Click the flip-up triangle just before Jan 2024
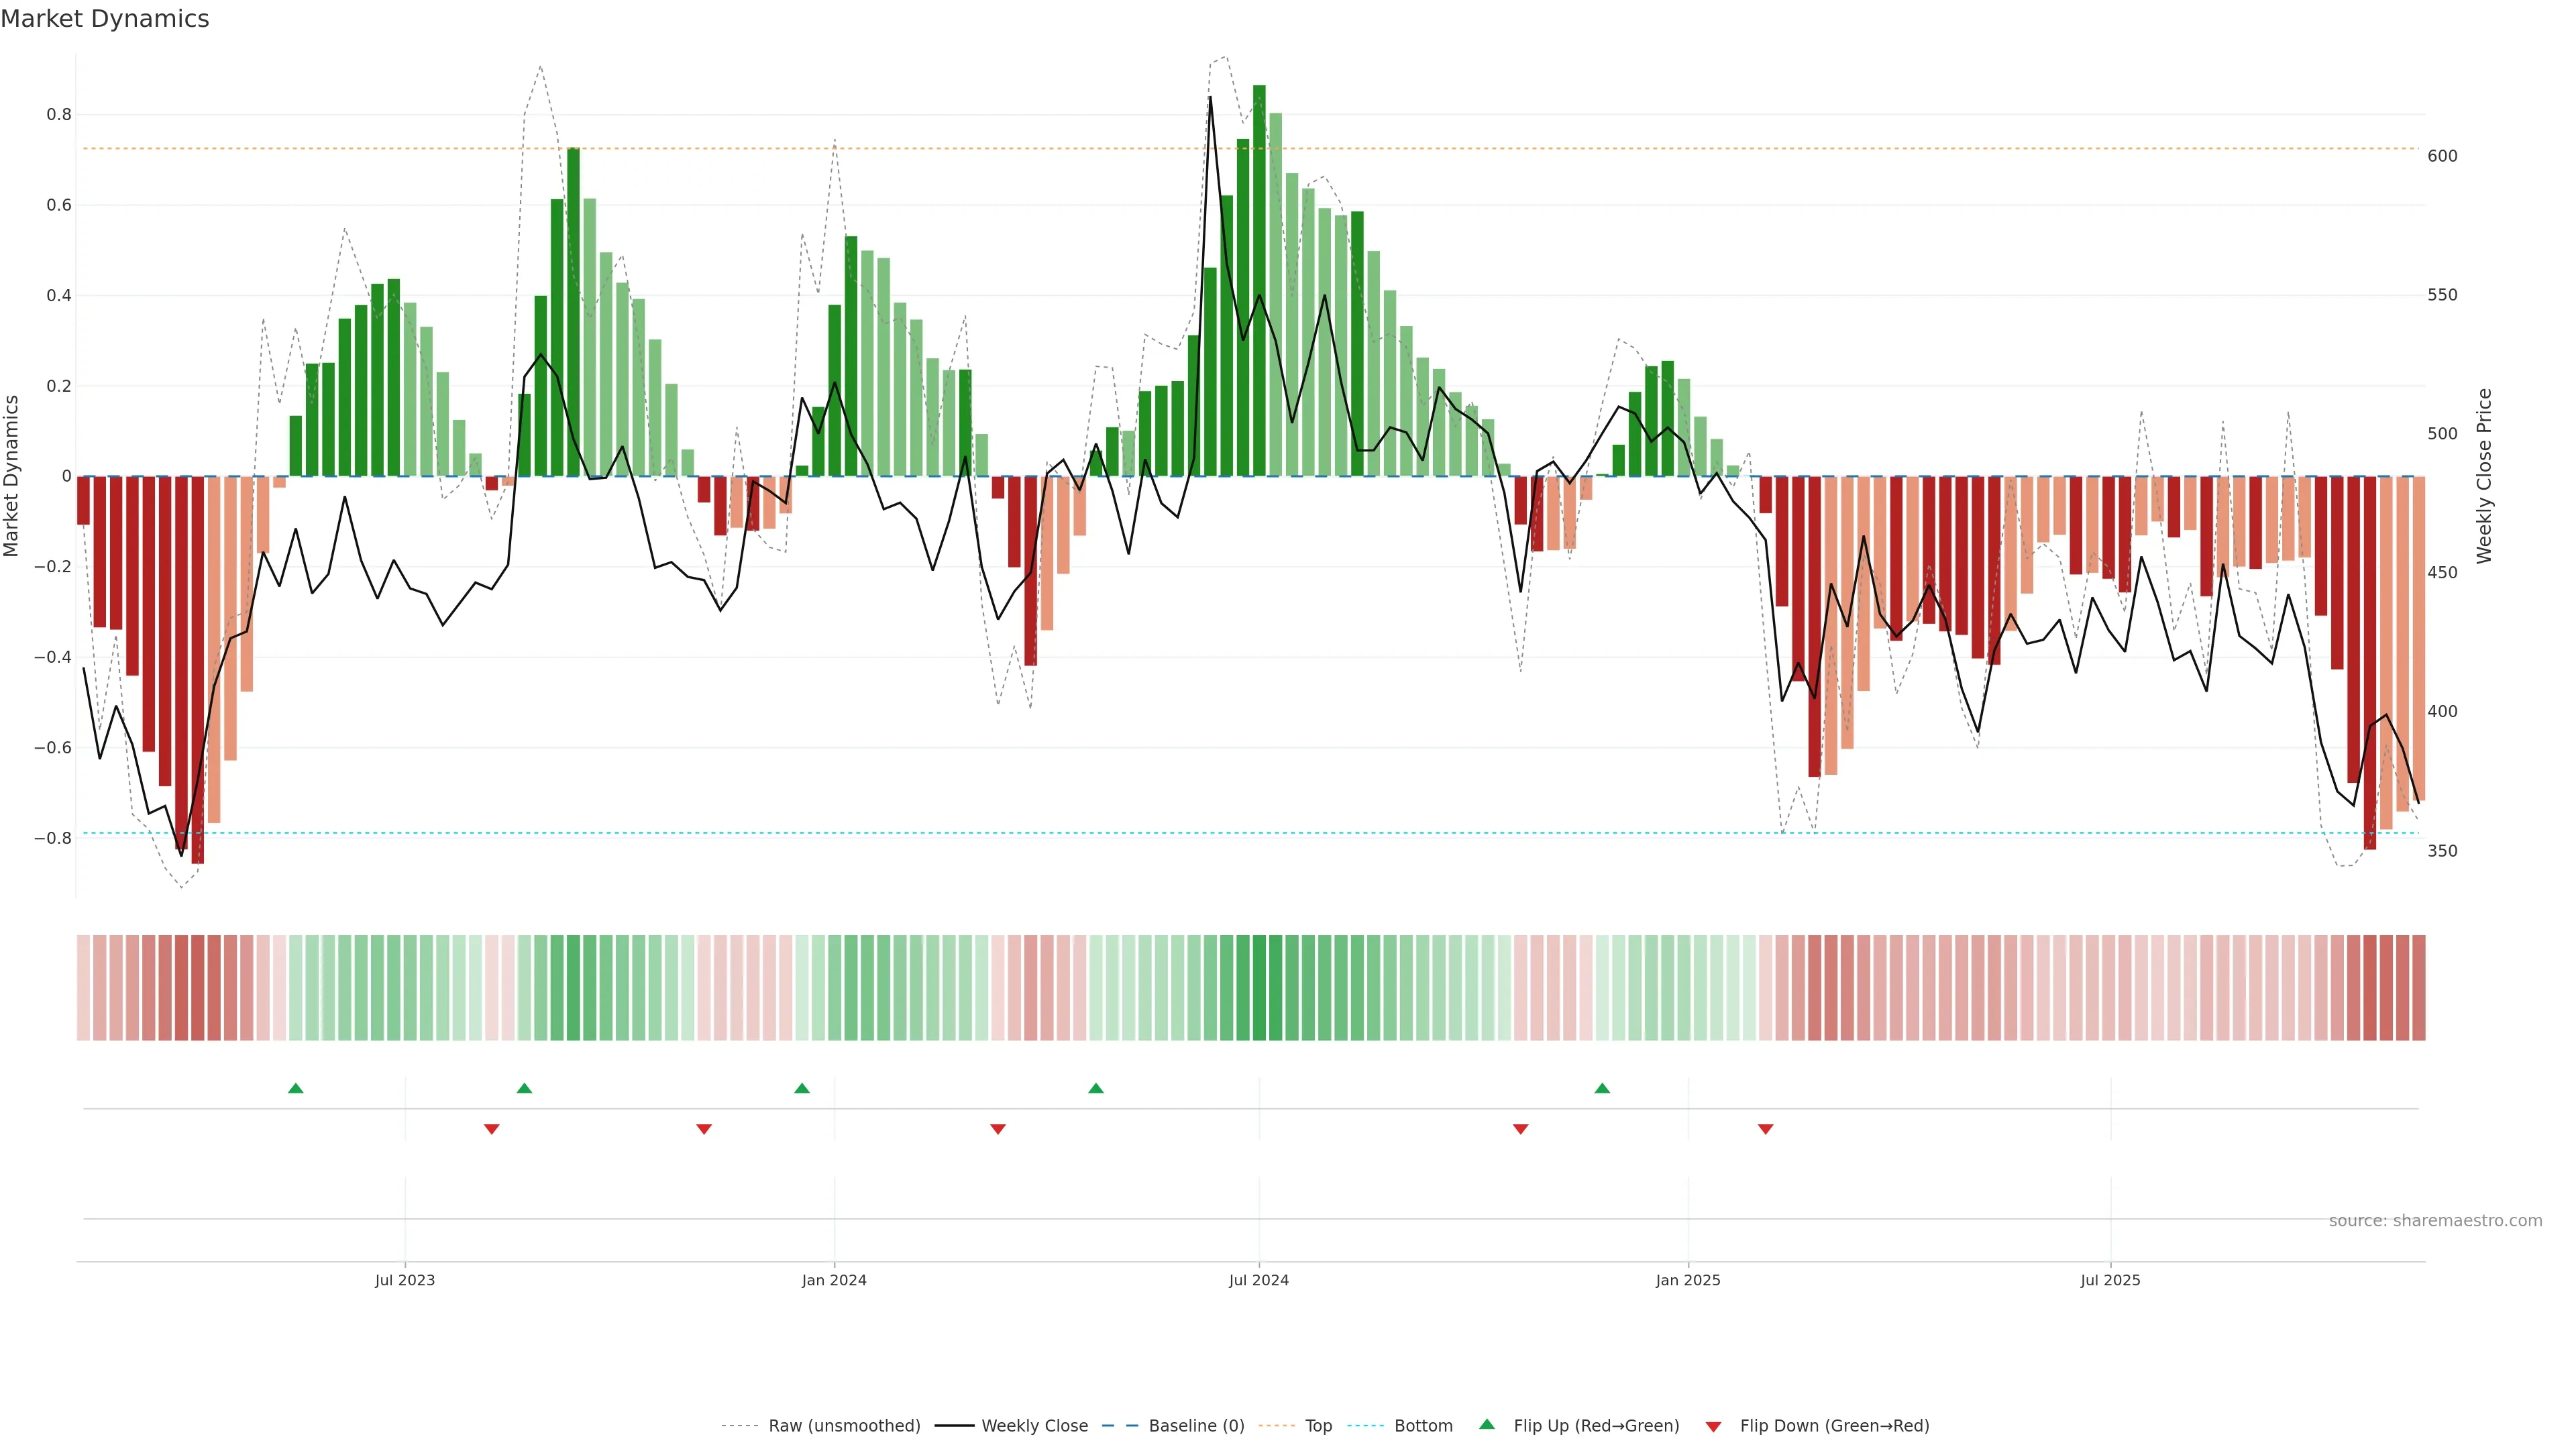 click(x=802, y=1088)
